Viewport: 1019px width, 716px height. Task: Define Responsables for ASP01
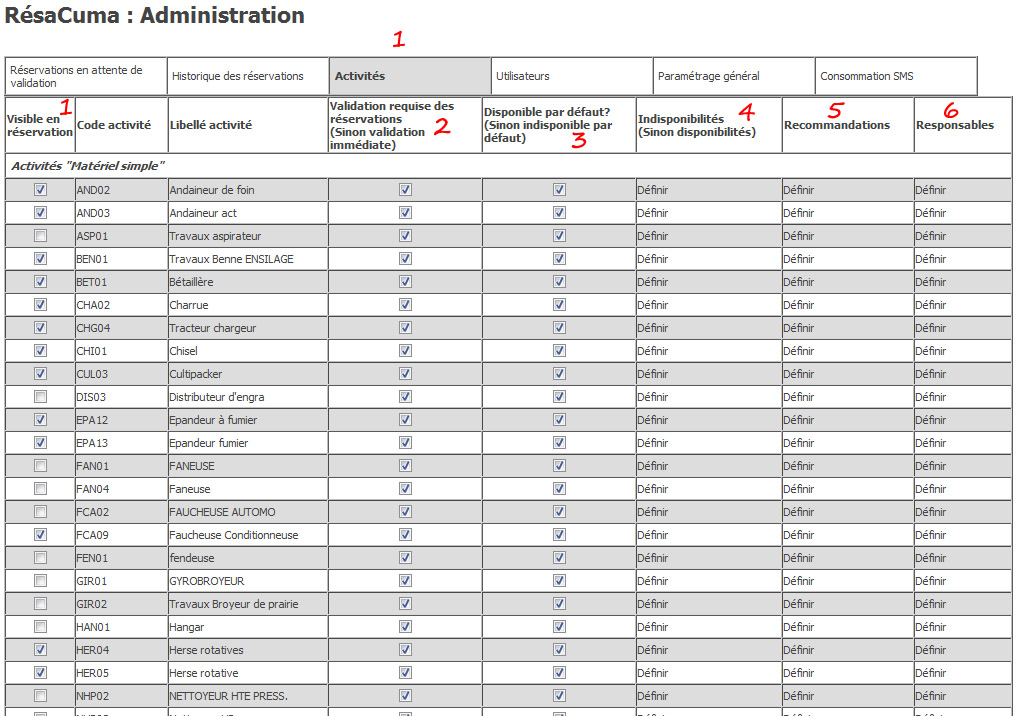931,236
